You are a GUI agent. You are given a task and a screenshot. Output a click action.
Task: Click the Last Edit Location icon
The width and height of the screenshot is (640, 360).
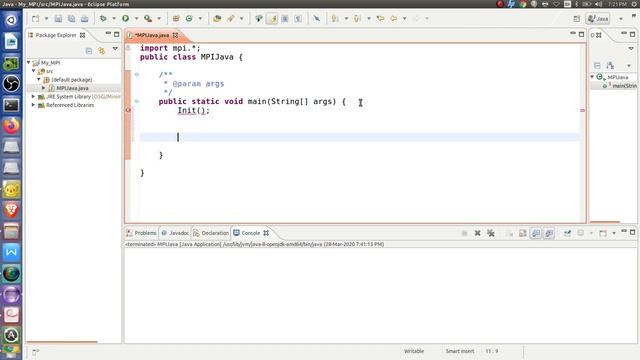(380, 19)
